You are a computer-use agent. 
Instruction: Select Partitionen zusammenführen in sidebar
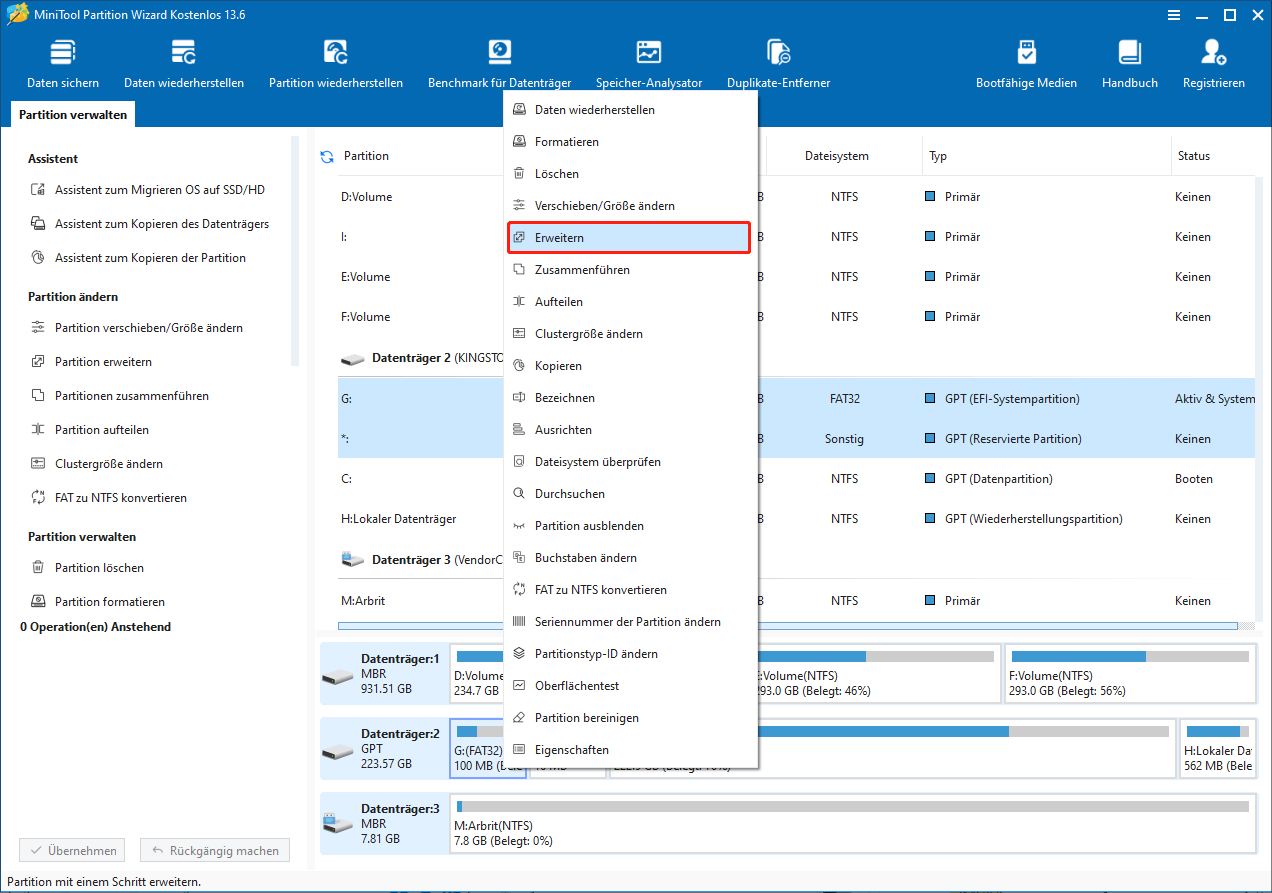[119, 396]
